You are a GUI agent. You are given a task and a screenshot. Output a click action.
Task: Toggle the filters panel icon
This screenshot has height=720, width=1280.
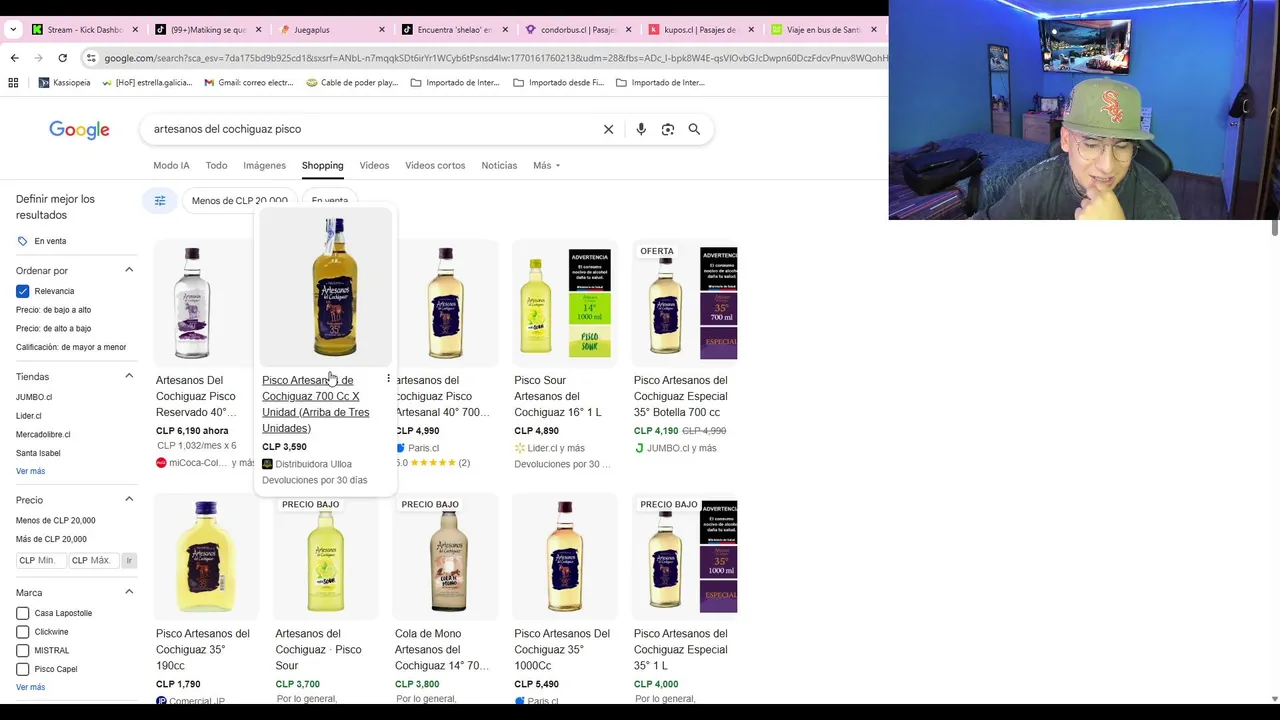(x=159, y=201)
